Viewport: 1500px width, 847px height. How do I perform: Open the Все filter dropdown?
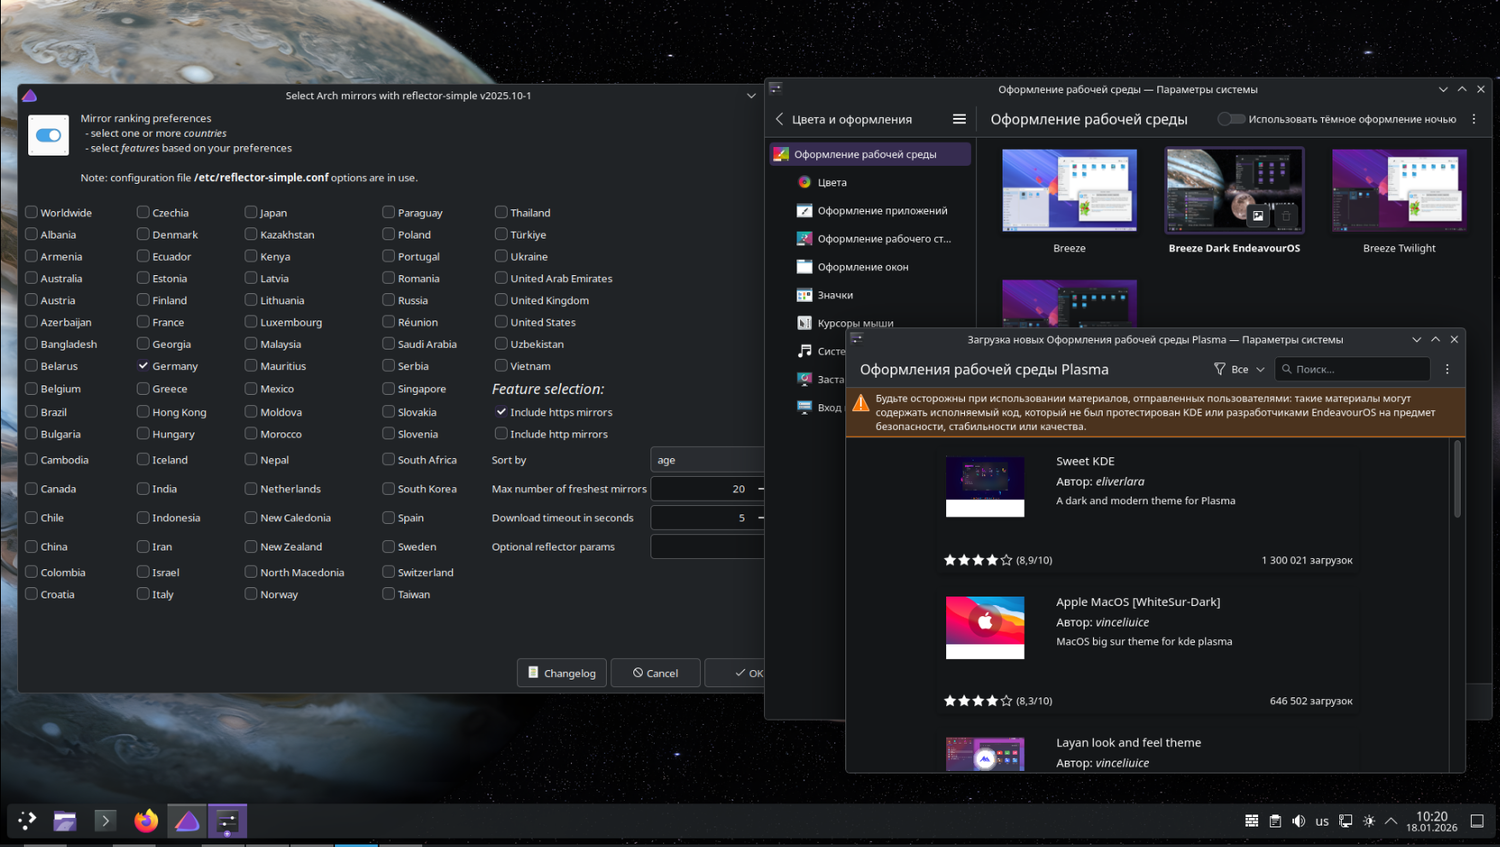(x=1240, y=369)
